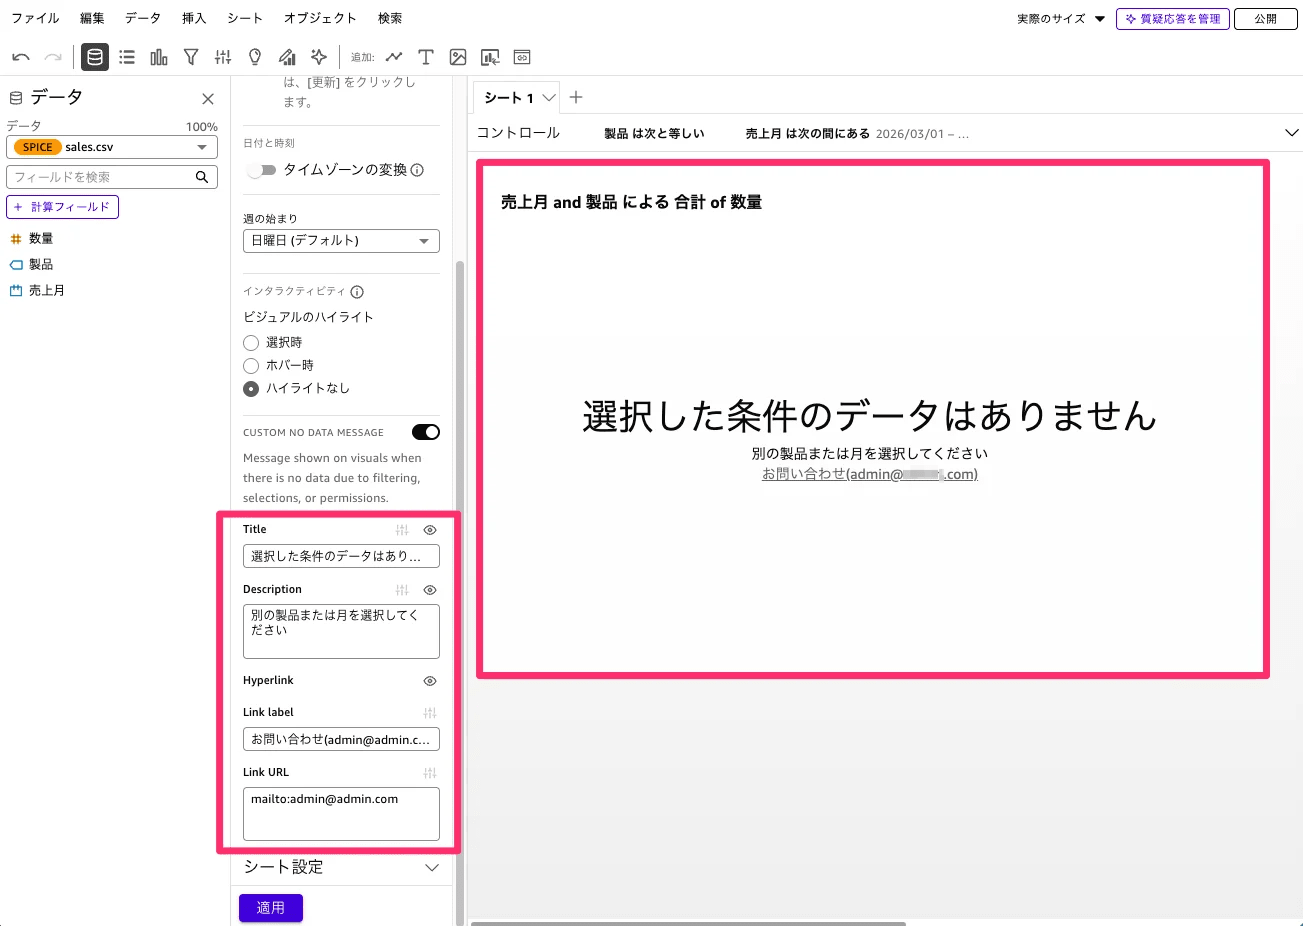Screen dimensions: 1303x926
Task: Open ファイル menu
Action: [x=35, y=19]
